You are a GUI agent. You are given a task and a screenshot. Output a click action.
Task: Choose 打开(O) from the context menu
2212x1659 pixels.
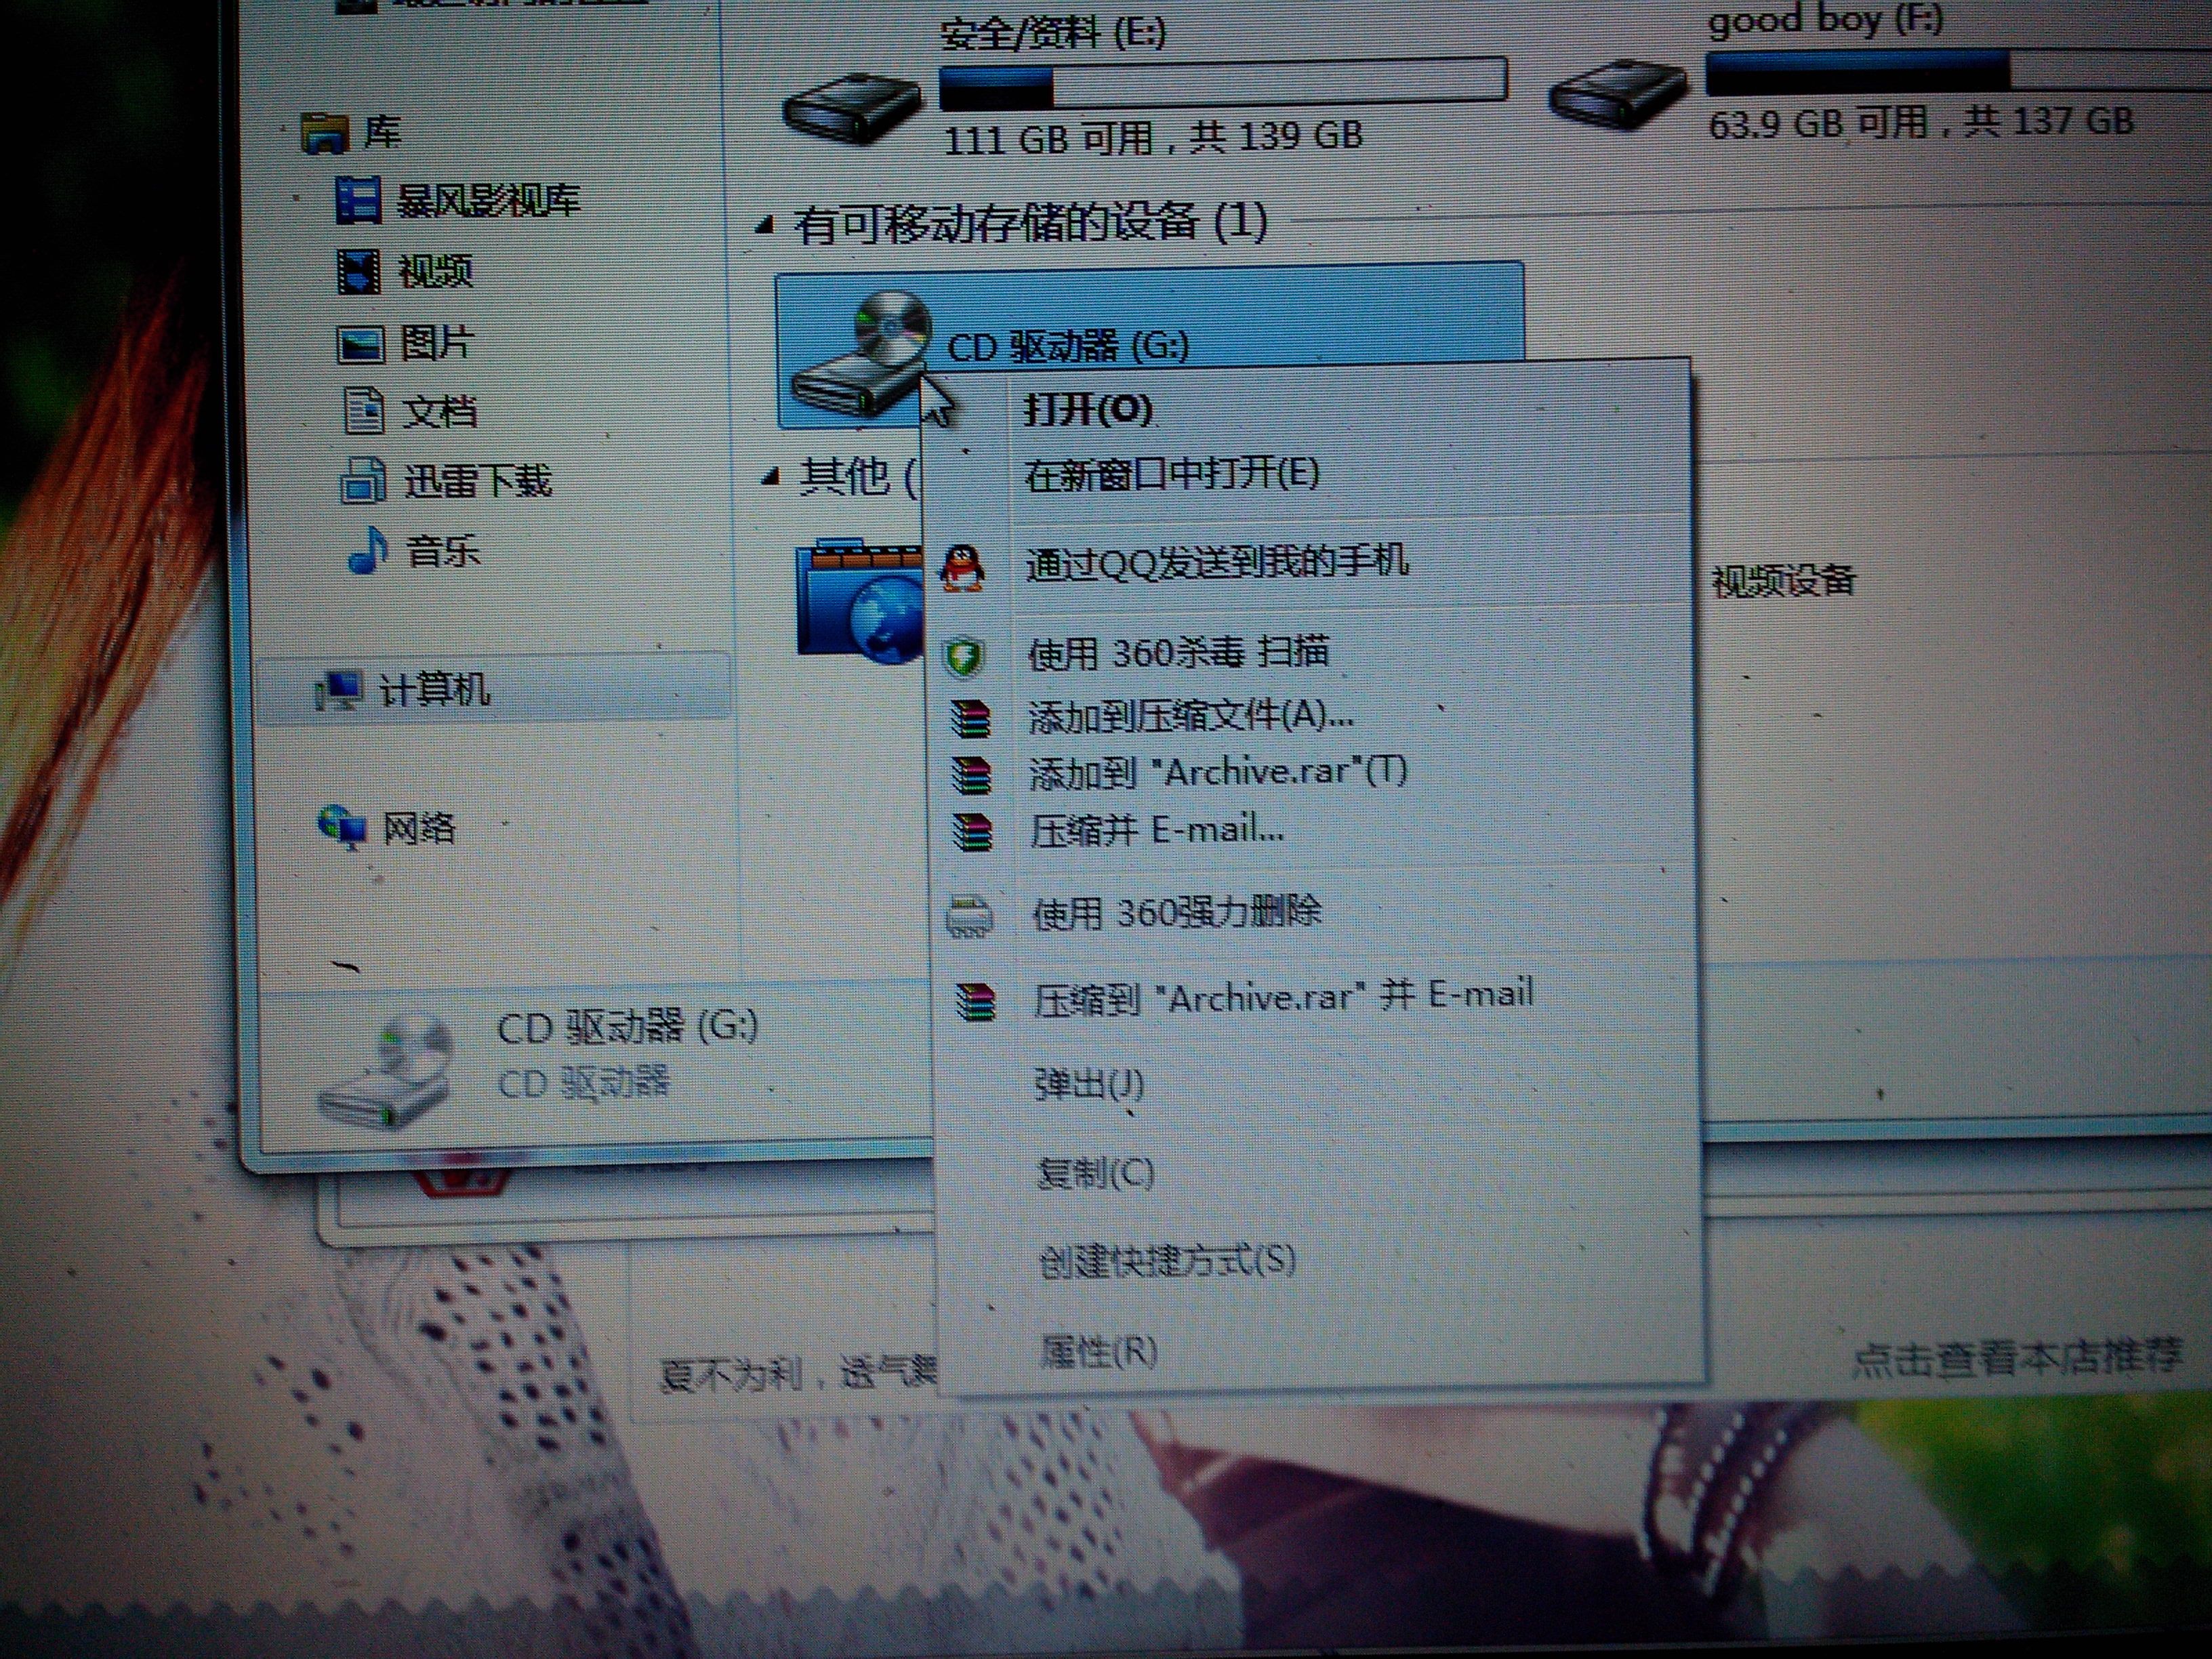(1088, 409)
